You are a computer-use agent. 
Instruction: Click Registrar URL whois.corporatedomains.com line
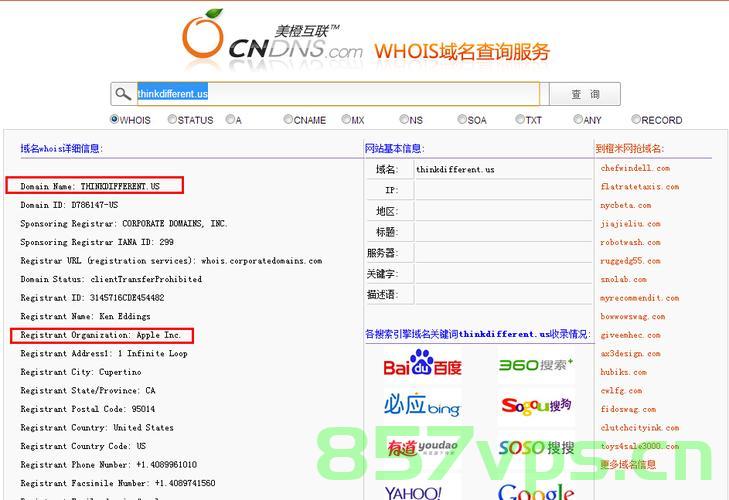172,261
